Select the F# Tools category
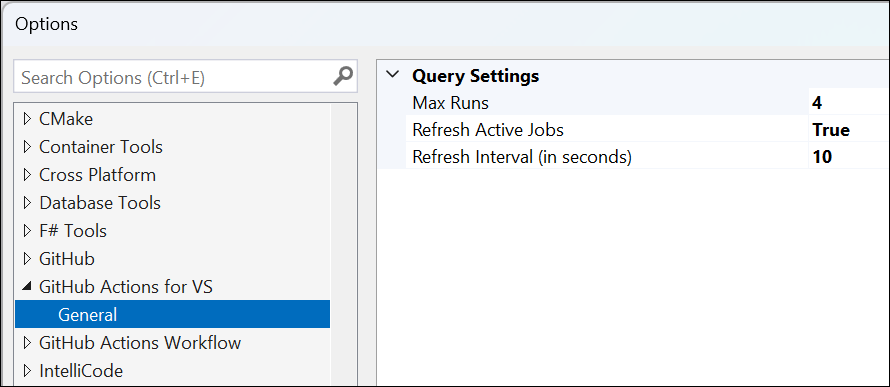This screenshot has width=890, height=387. [x=73, y=231]
